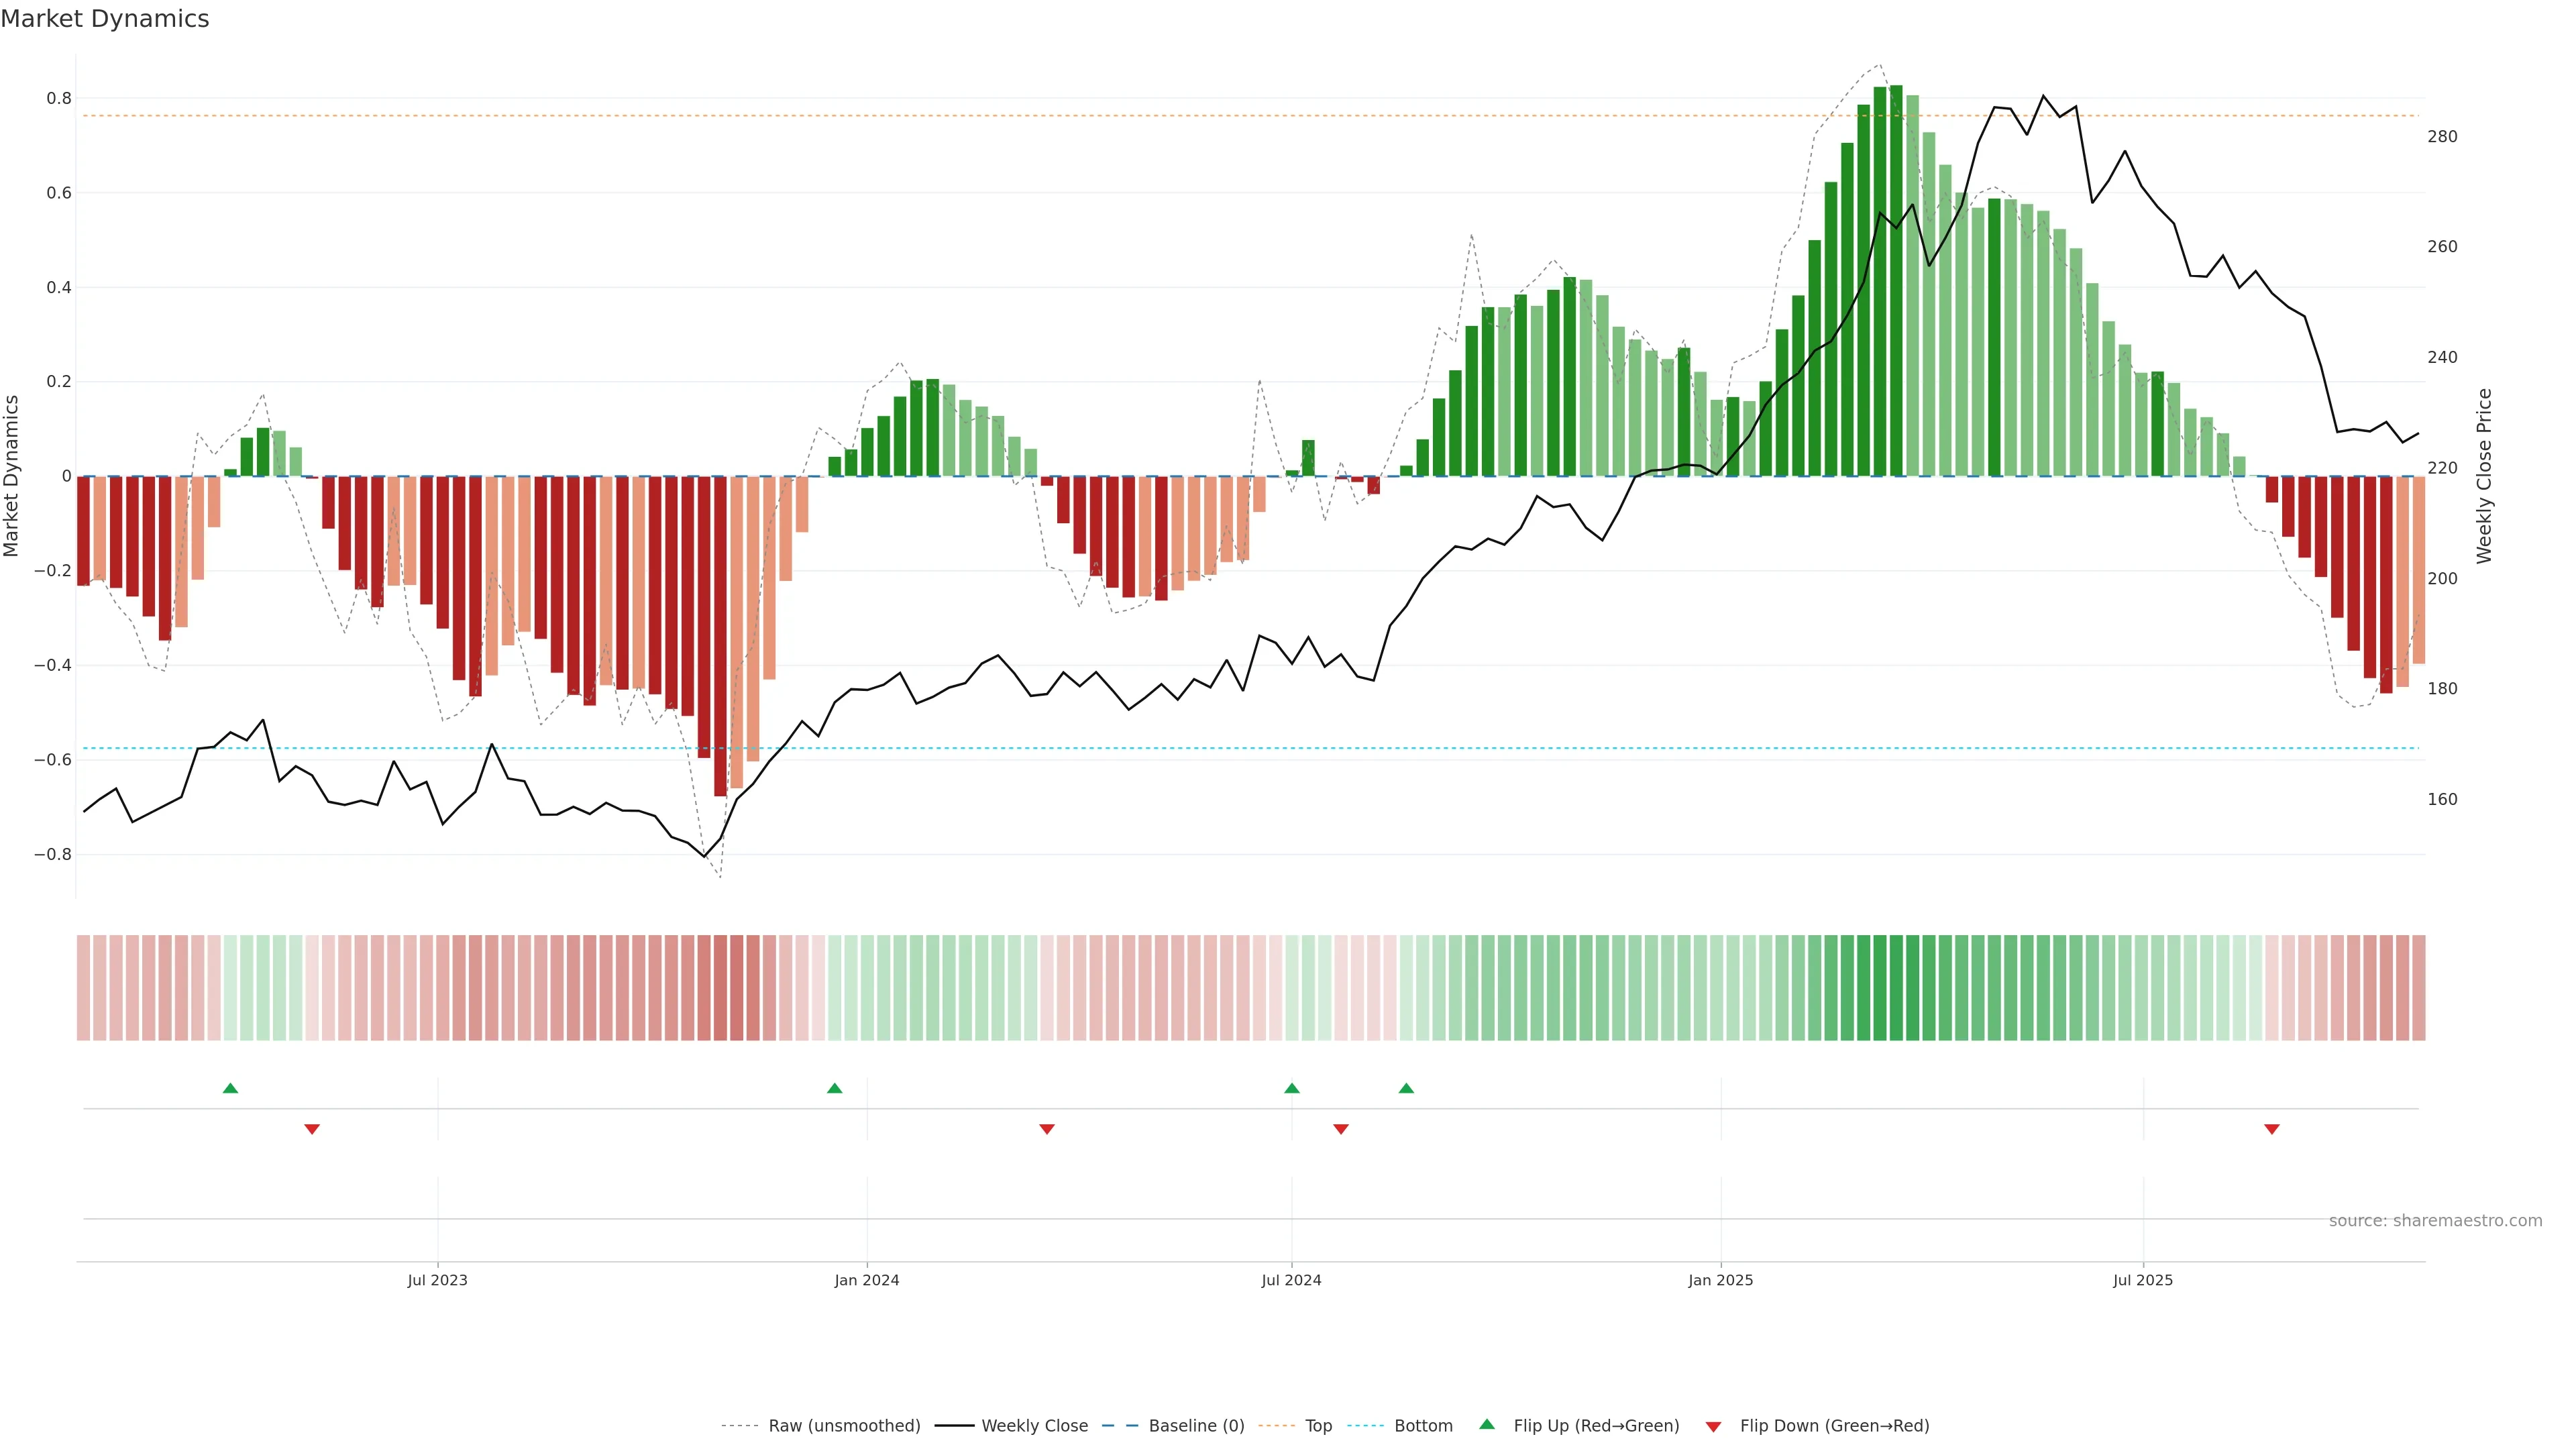Click the Weekly Close Price axis title
2576x1449 pixels.
tap(2485, 476)
